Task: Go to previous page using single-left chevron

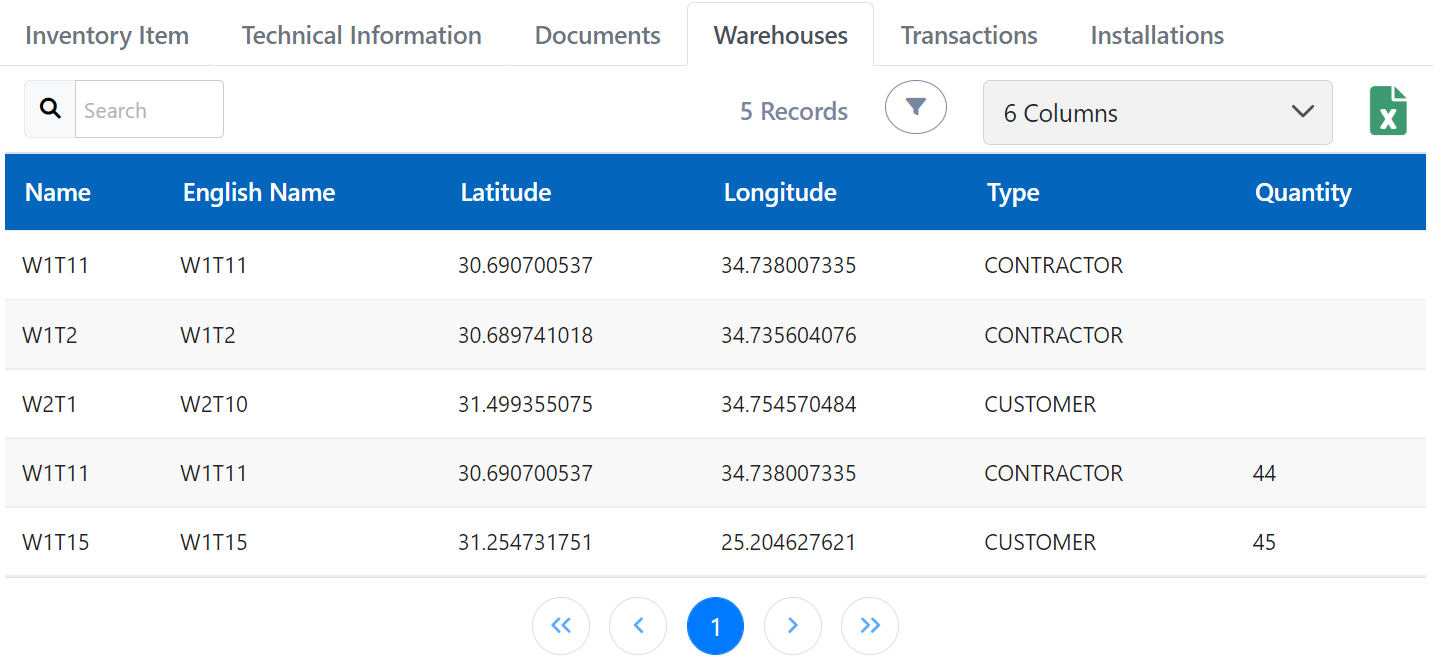Action: [x=638, y=625]
